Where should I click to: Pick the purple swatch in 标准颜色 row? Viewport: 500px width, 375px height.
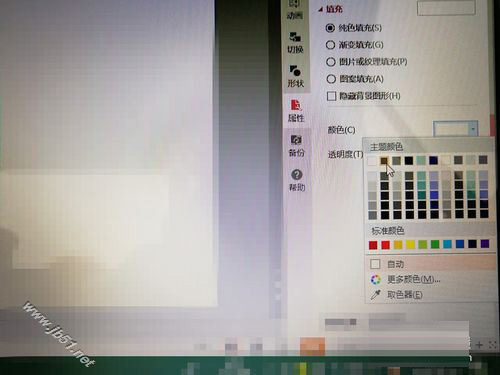(x=485, y=244)
